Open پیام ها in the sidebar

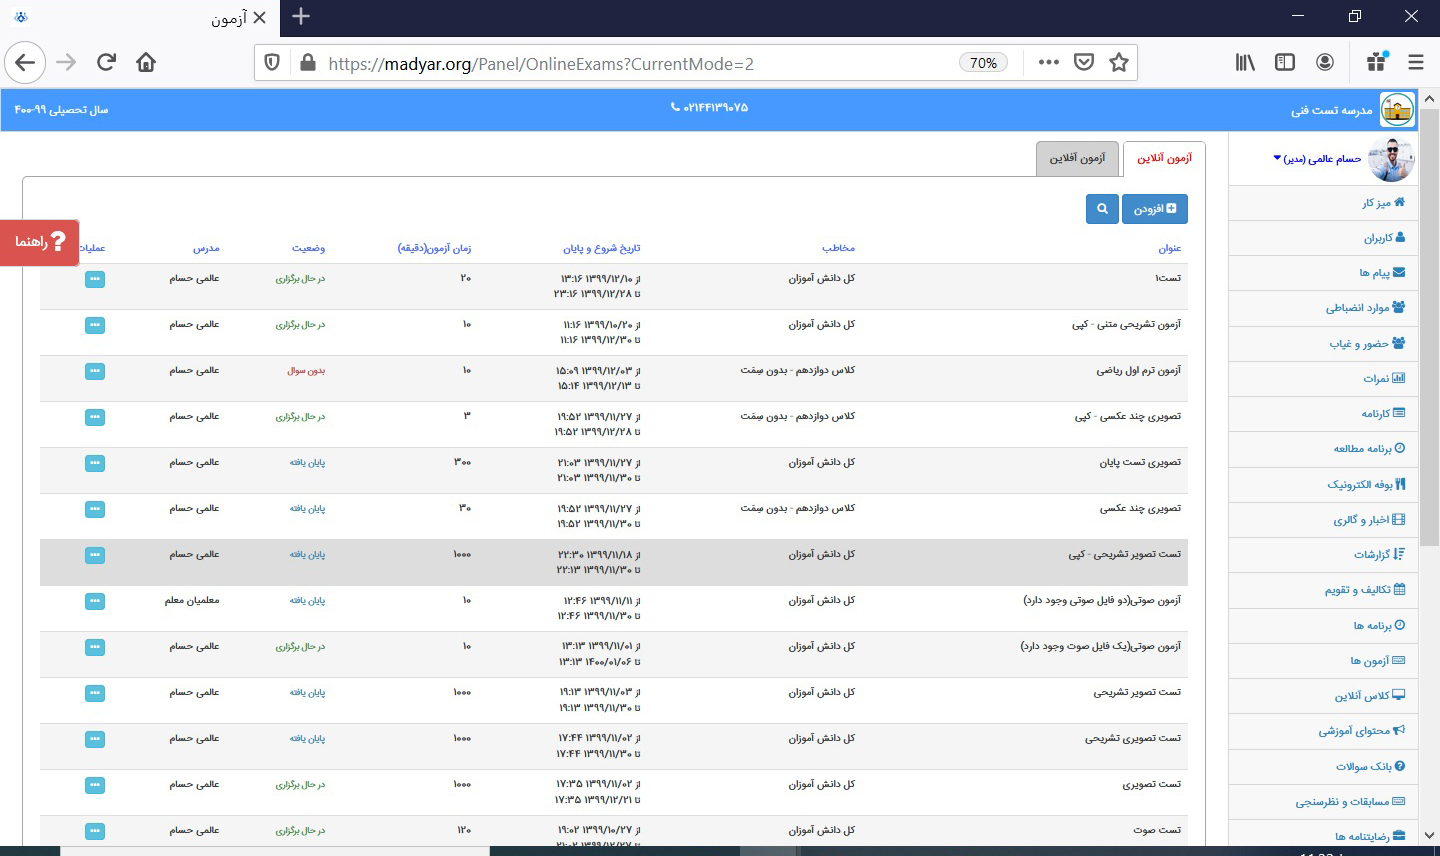1382,273
